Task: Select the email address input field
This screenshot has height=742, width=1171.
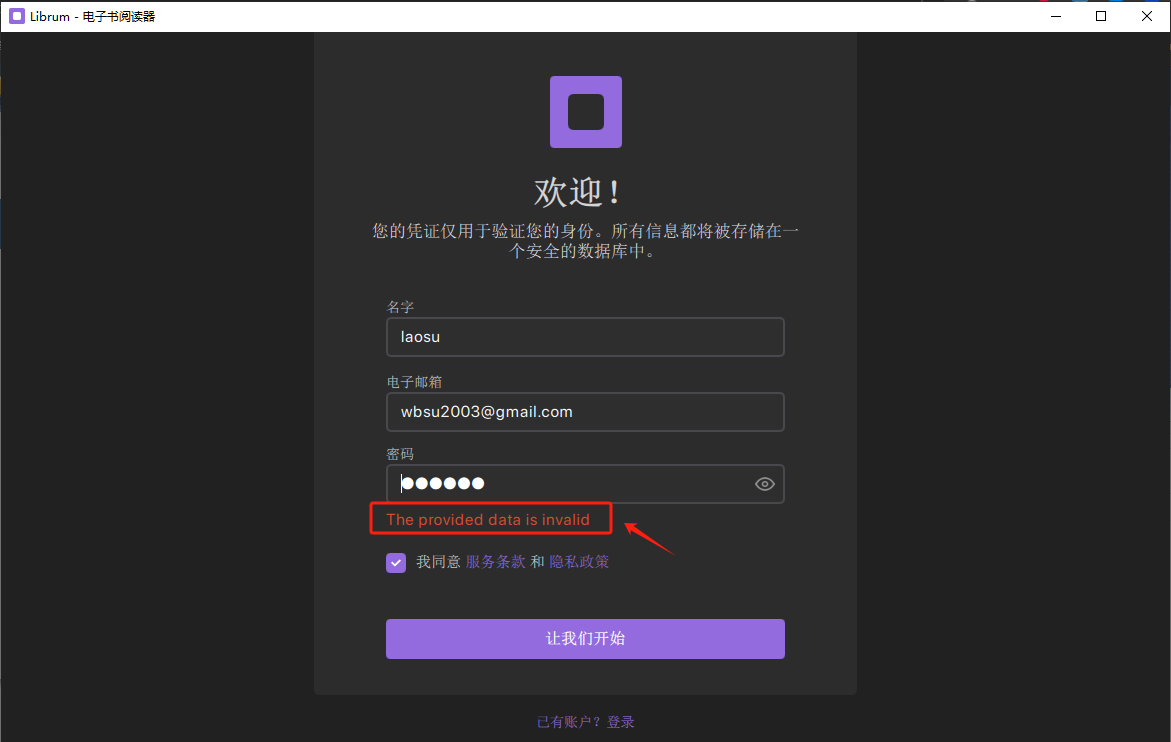Action: 585,412
